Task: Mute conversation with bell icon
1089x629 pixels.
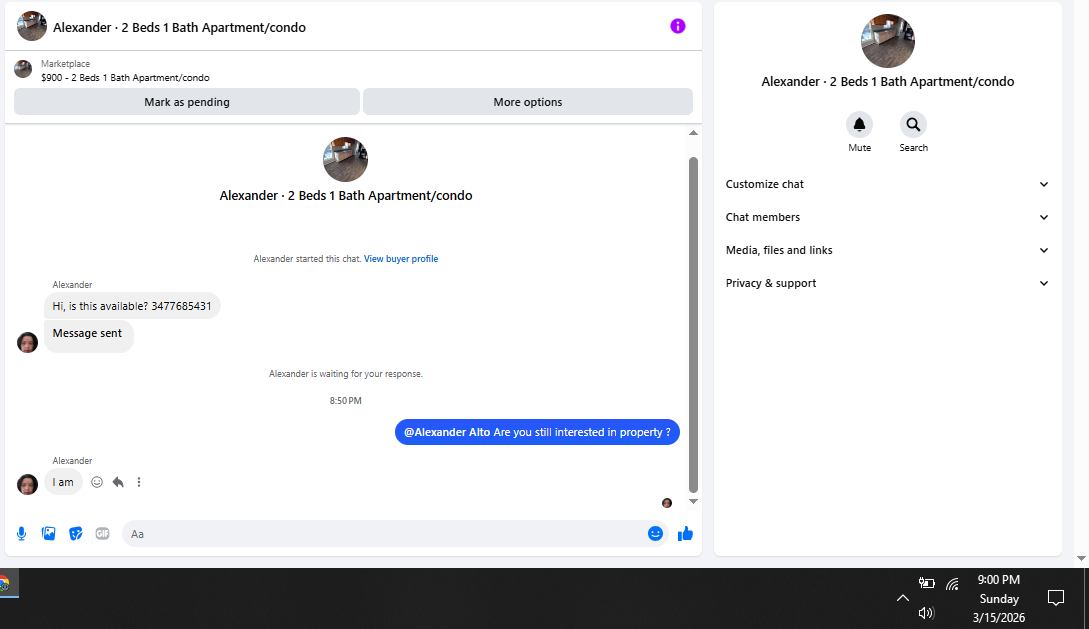Action: point(859,125)
